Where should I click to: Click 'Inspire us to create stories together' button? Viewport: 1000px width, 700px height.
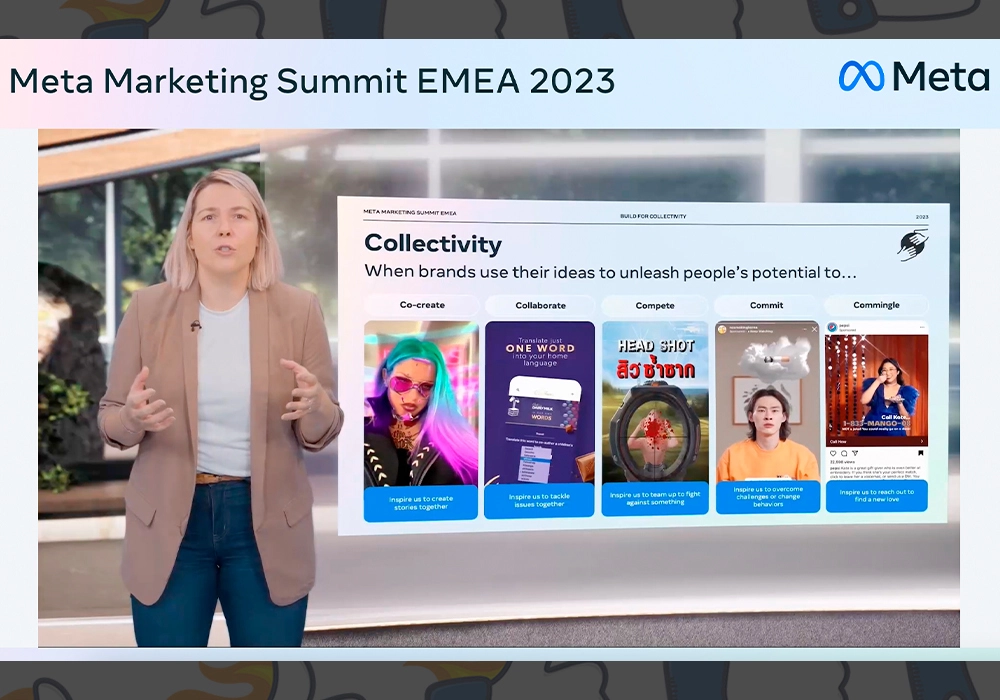point(421,502)
